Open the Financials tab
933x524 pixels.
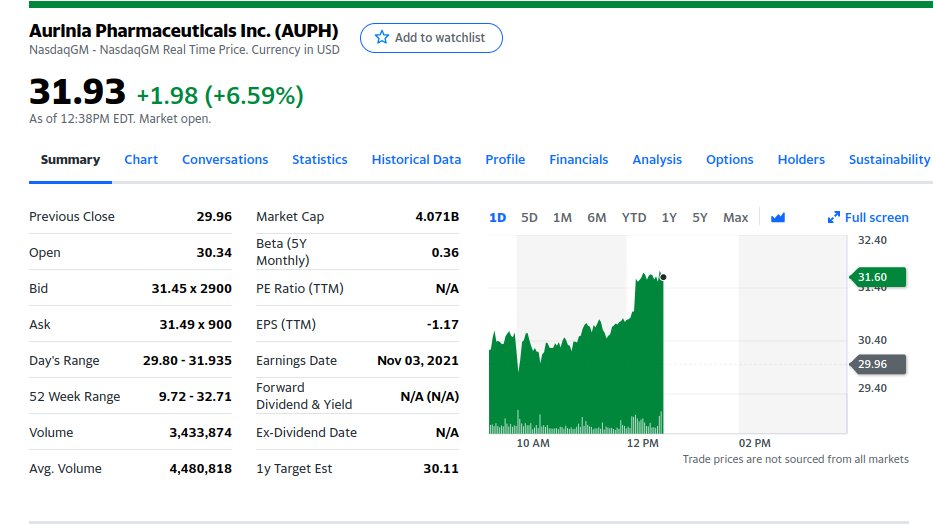point(578,159)
